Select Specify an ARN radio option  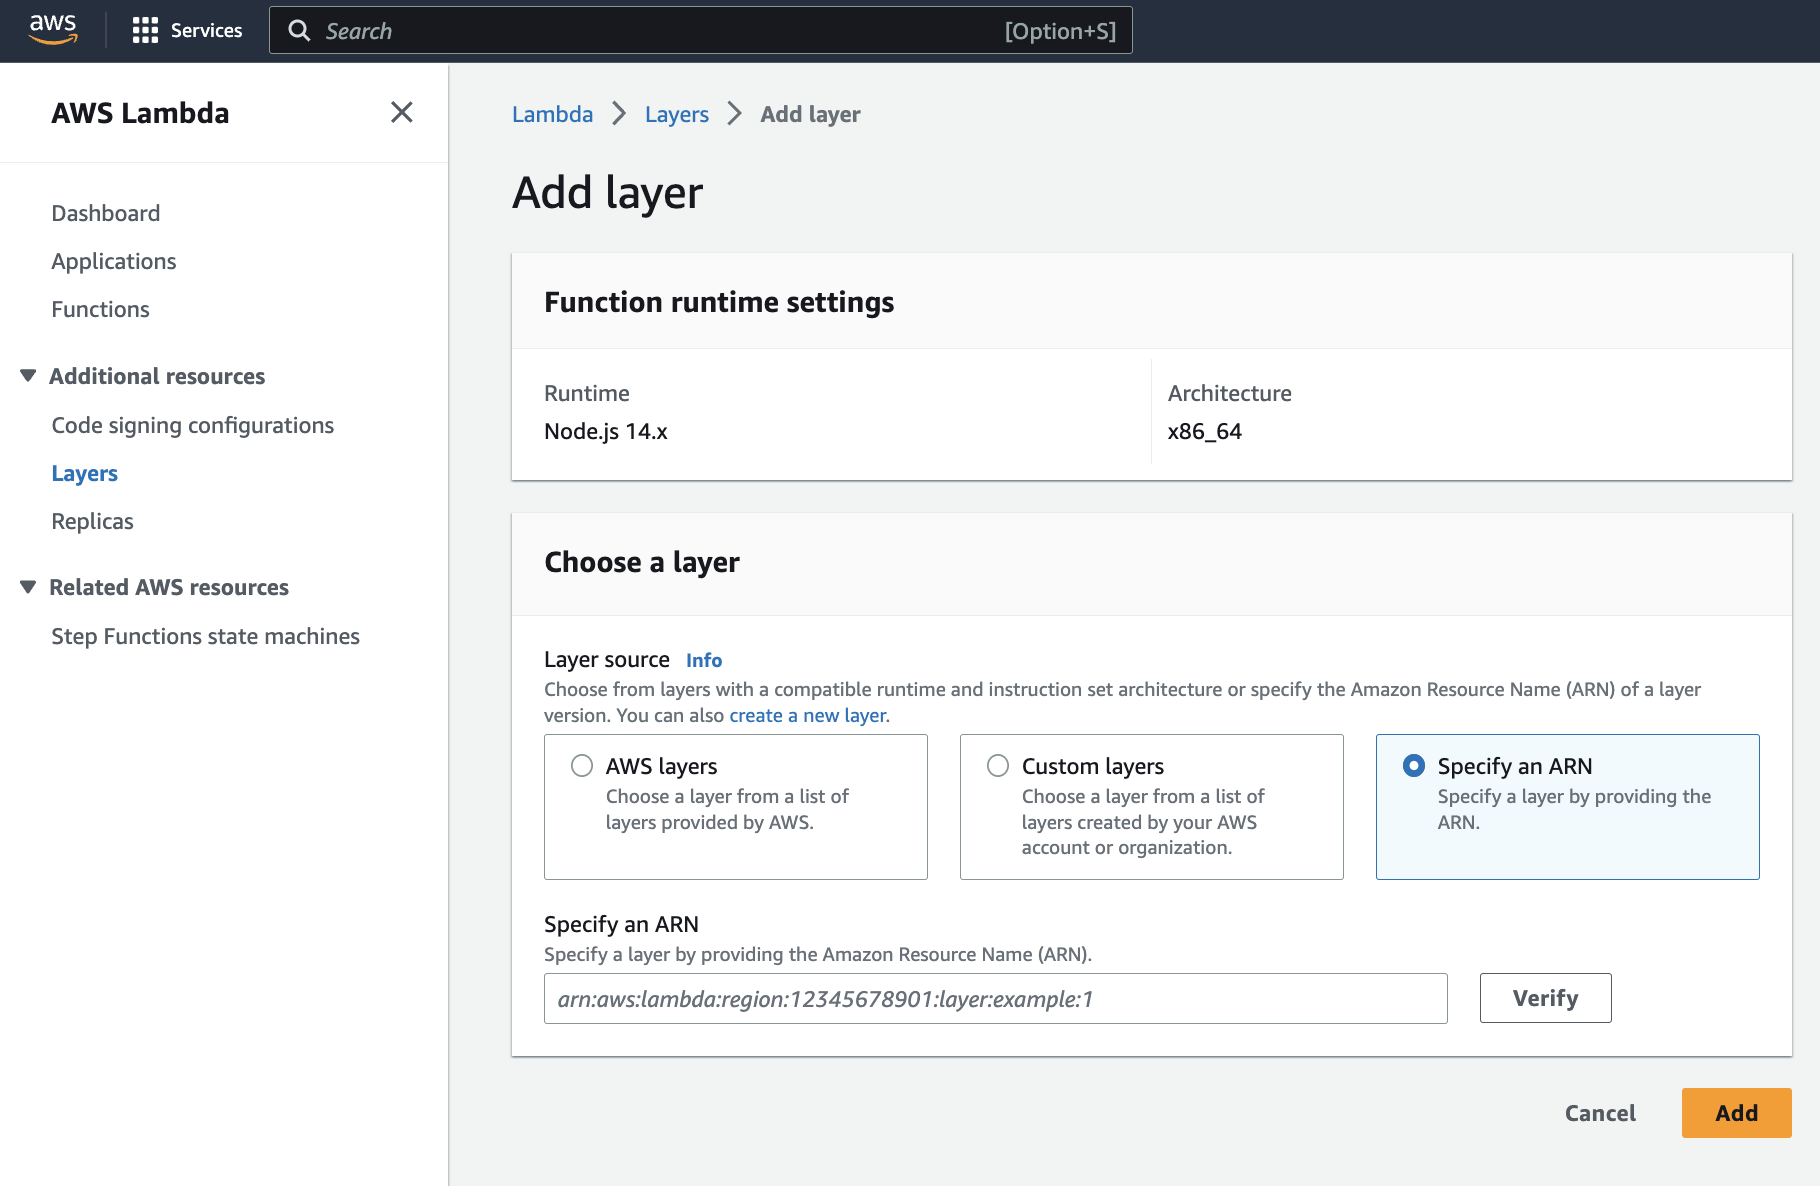point(1414,766)
